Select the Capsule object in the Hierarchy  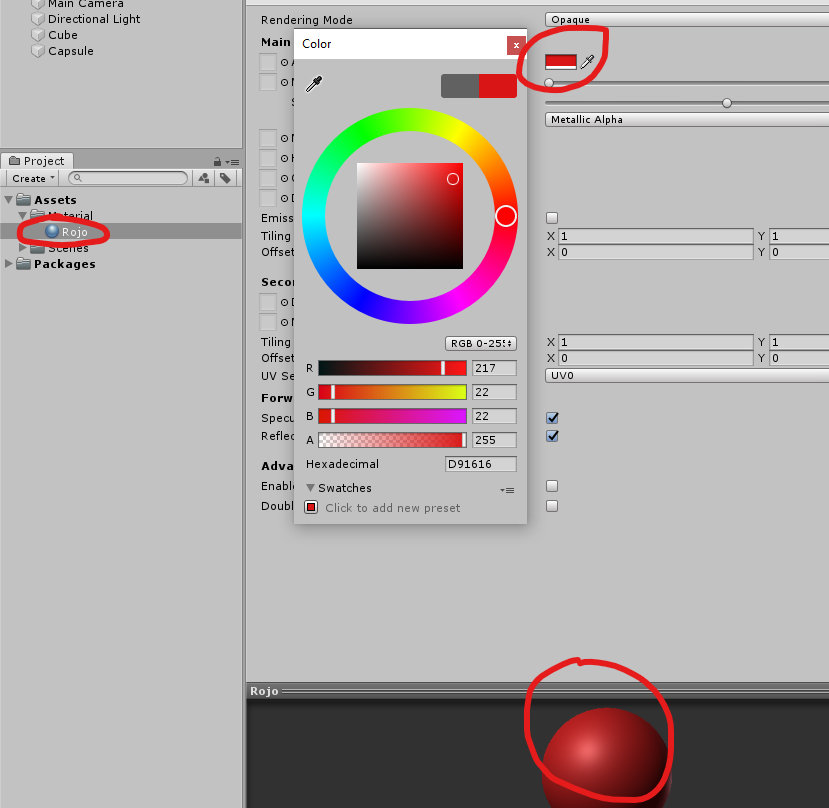(70, 51)
